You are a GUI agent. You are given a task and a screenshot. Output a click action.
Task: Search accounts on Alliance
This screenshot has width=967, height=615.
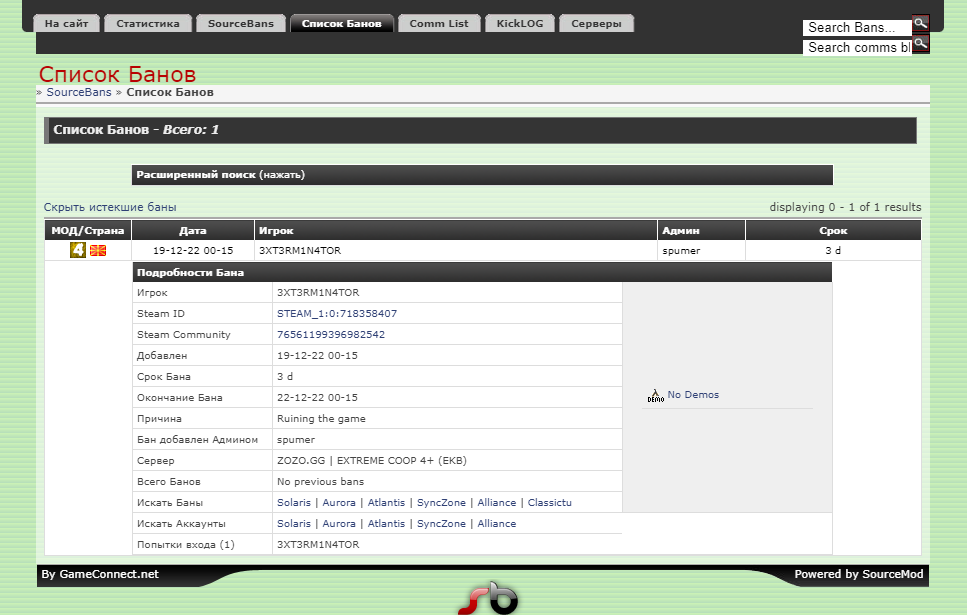(496, 523)
